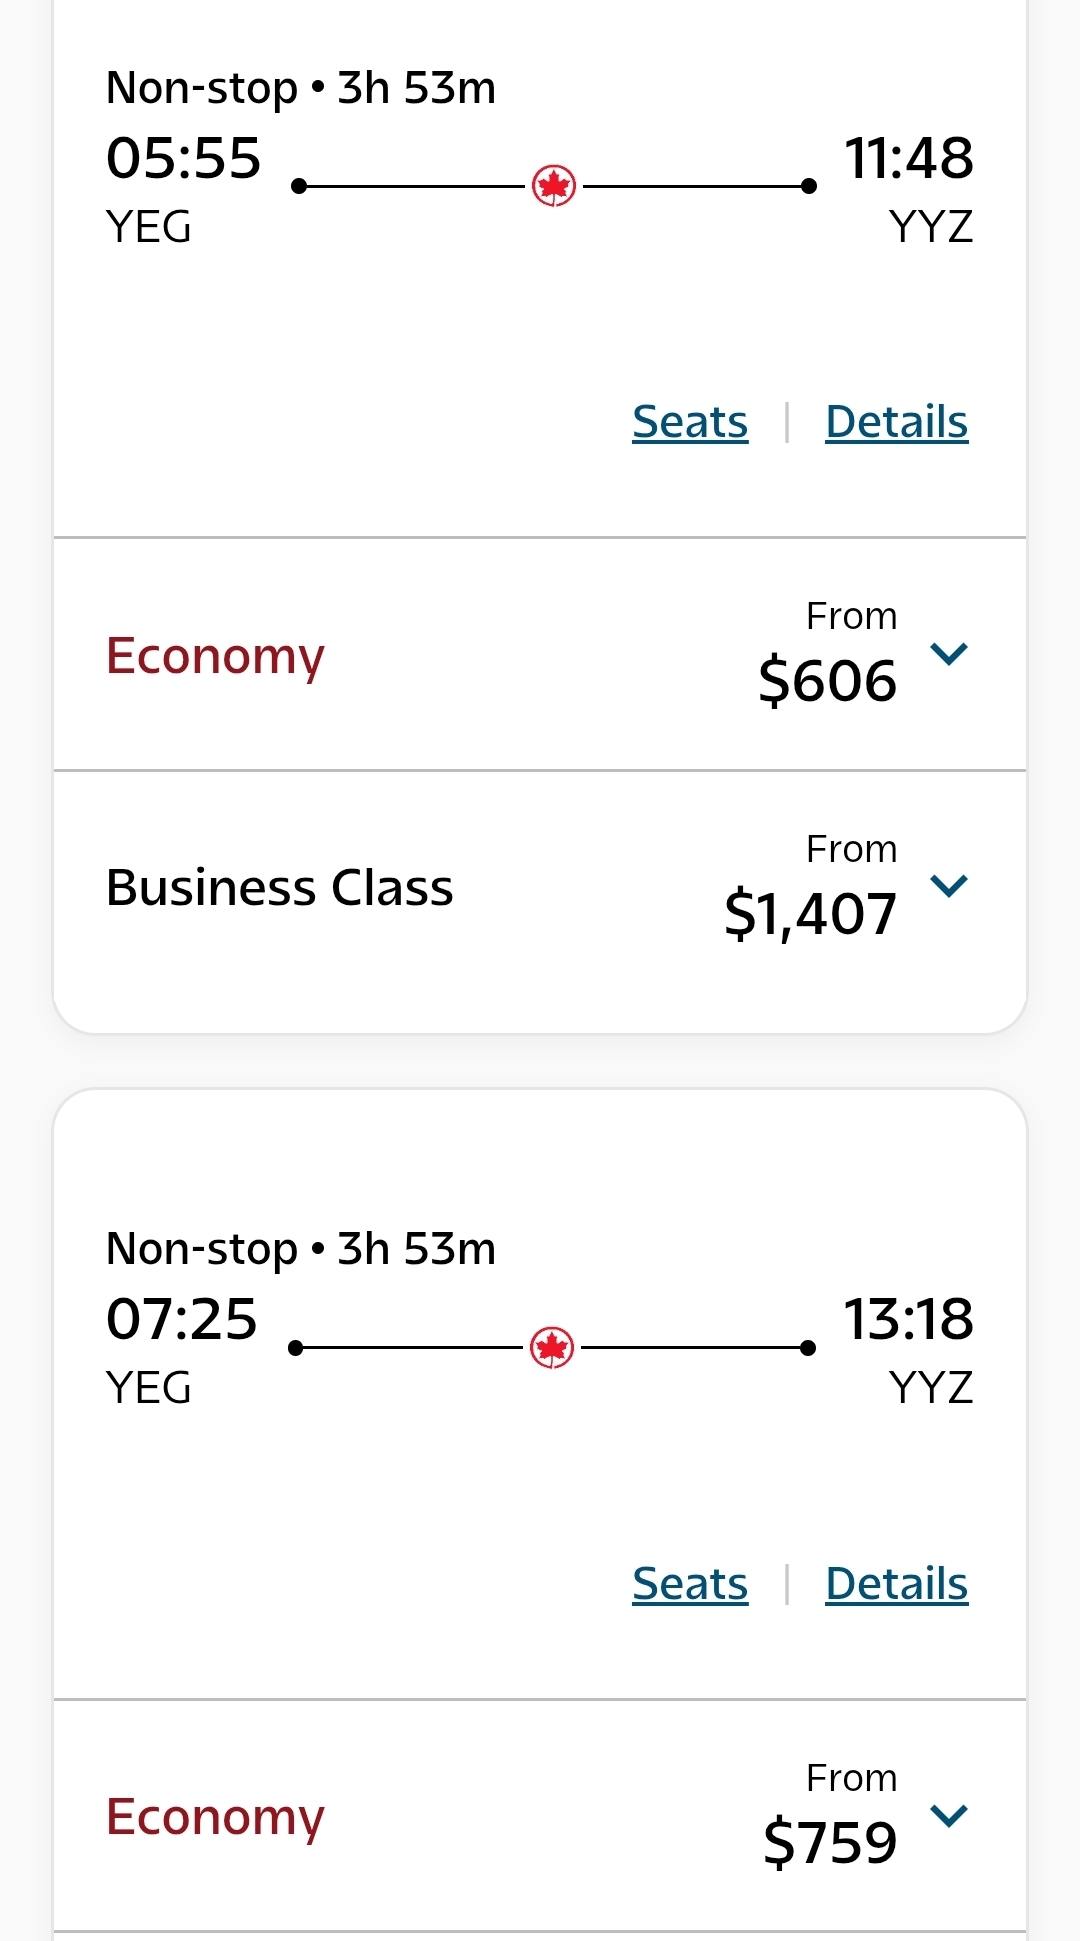View Seats for the 07:25 flight

(690, 1584)
